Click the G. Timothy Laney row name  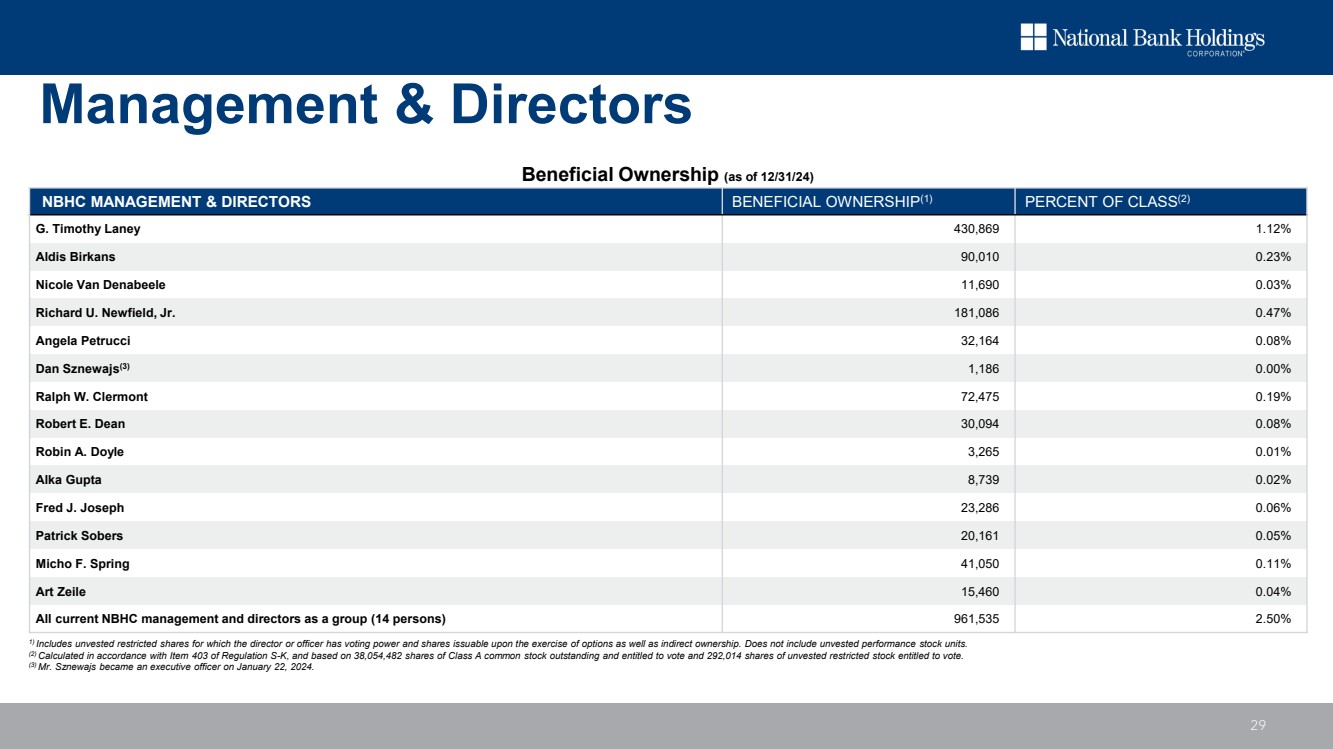pyautogui.click(x=88, y=229)
